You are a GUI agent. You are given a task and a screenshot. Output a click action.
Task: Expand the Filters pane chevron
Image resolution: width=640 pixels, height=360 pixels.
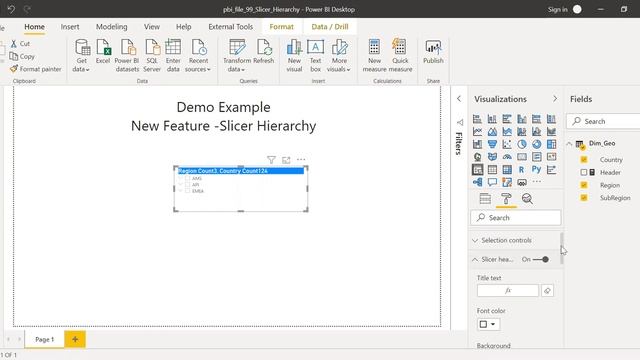click(459, 99)
